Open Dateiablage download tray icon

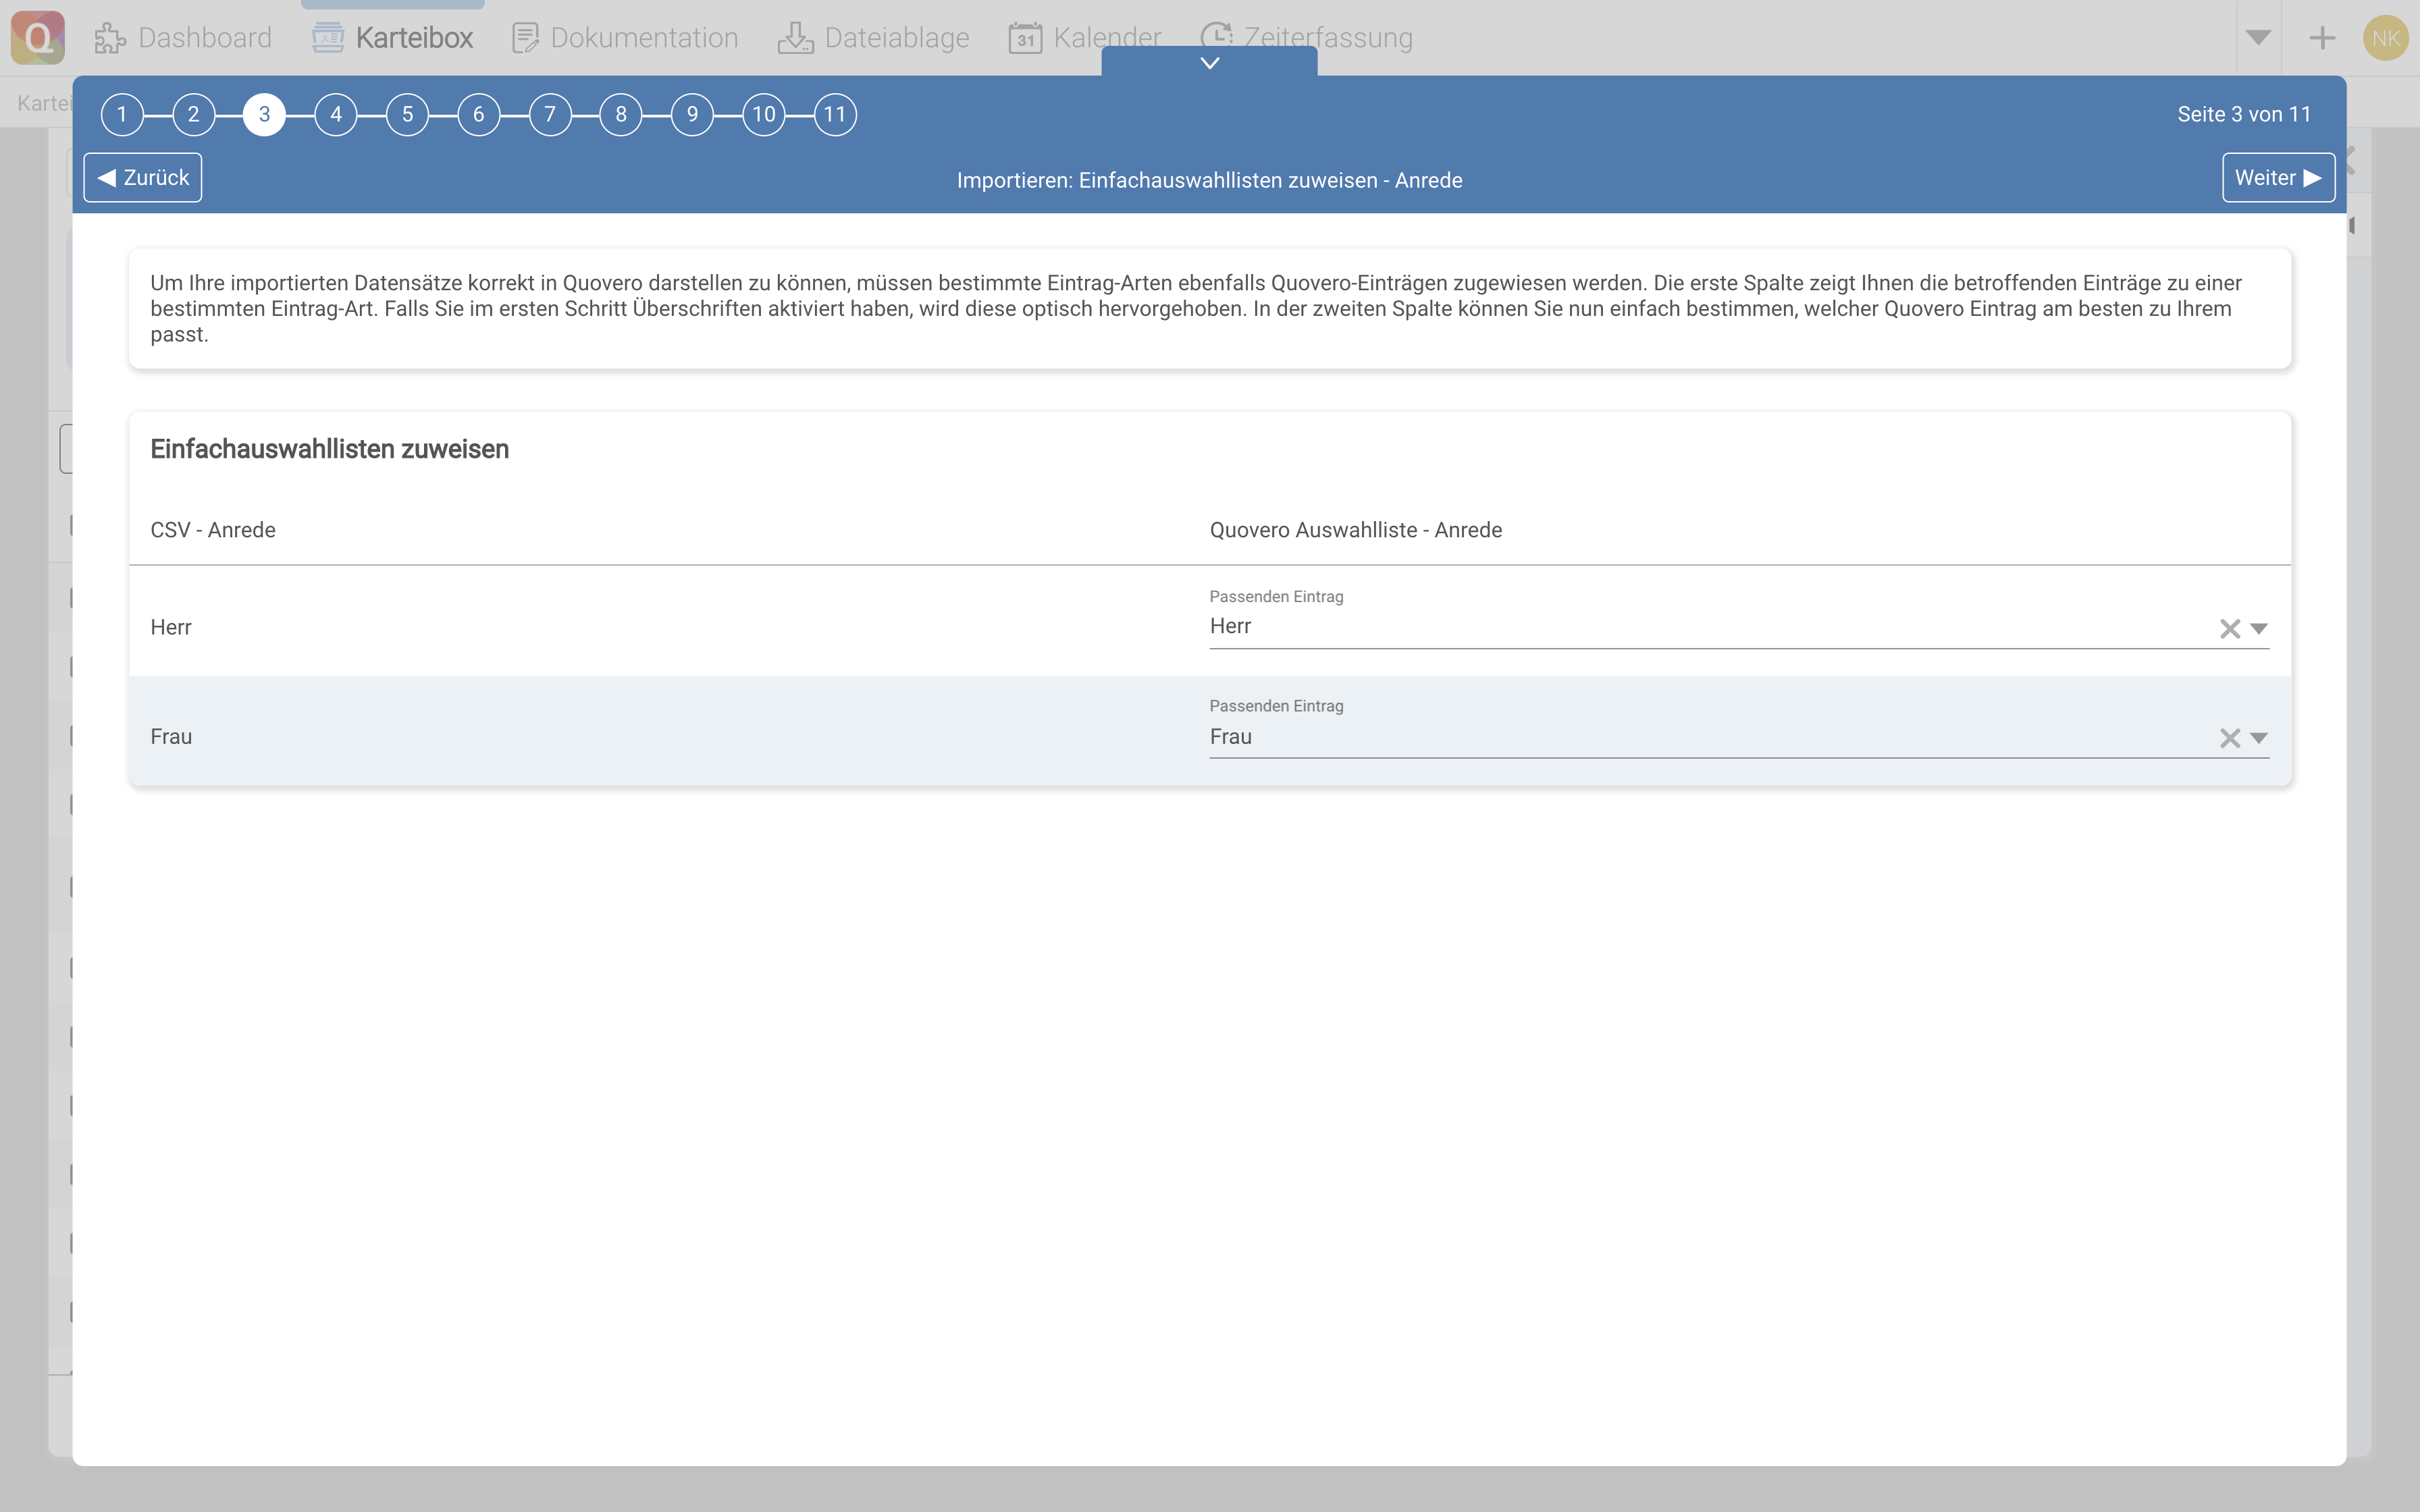click(795, 38)
